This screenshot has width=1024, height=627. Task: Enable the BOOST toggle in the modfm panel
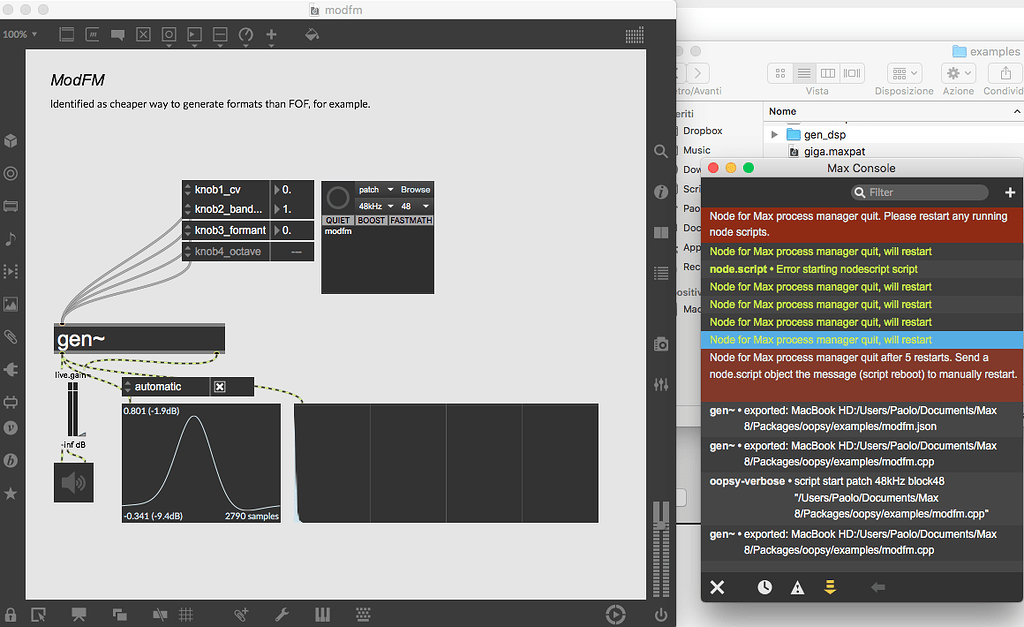(371, 220)
